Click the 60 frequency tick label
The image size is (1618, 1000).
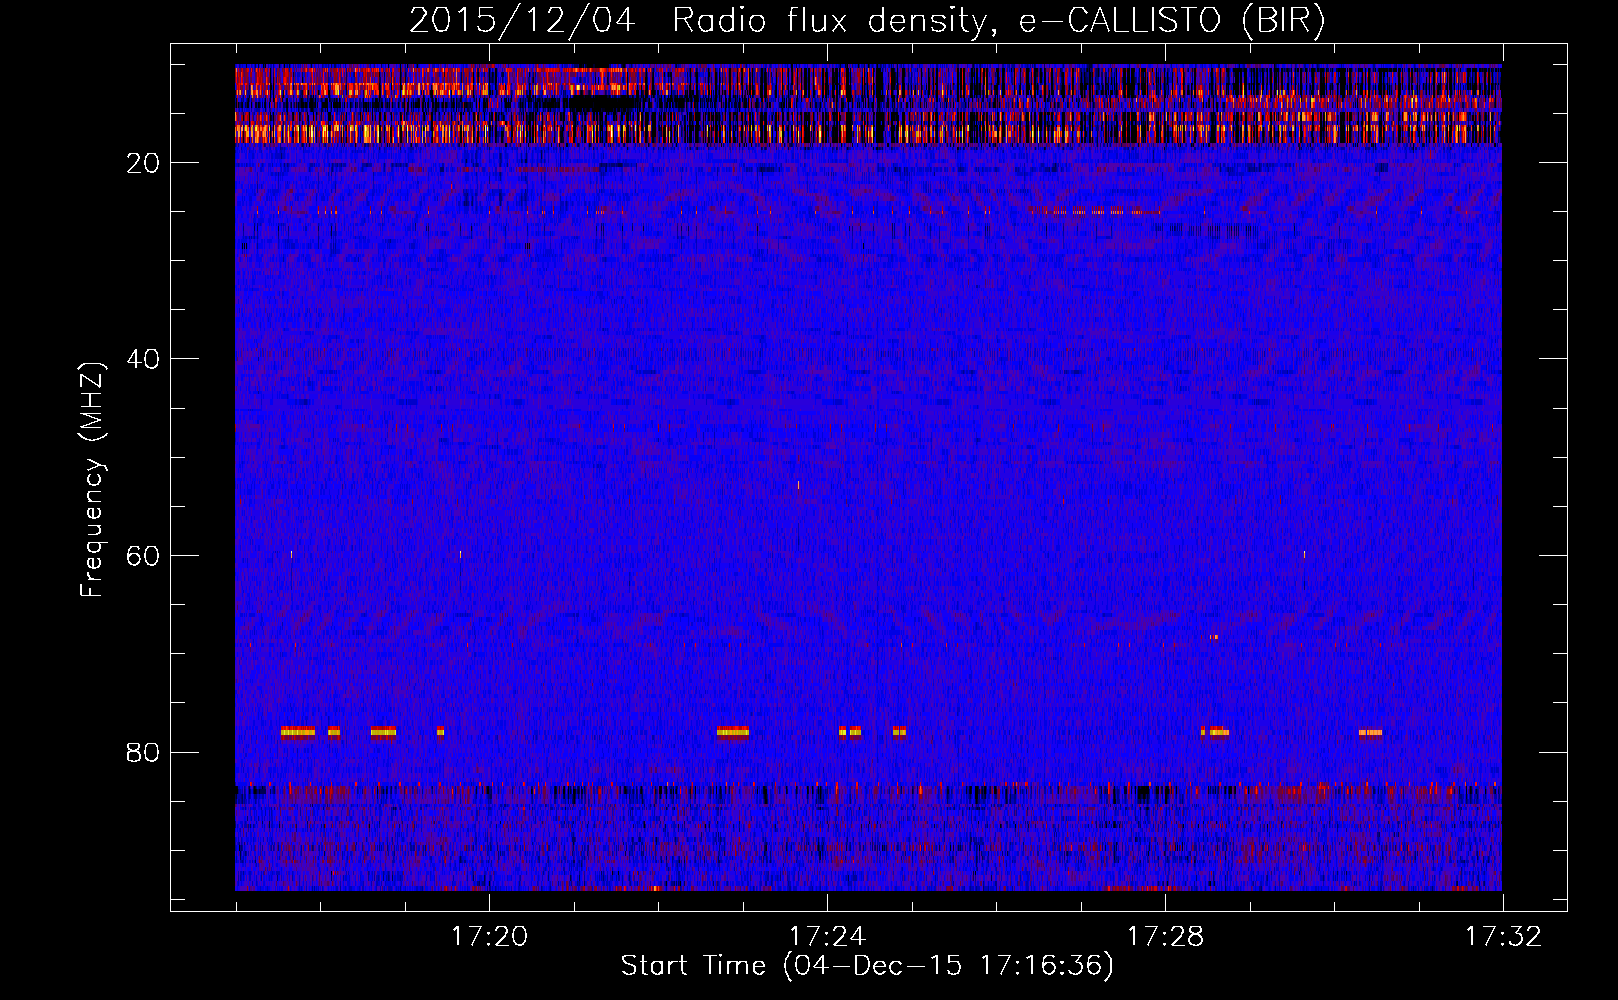click(x=143, y=556)
